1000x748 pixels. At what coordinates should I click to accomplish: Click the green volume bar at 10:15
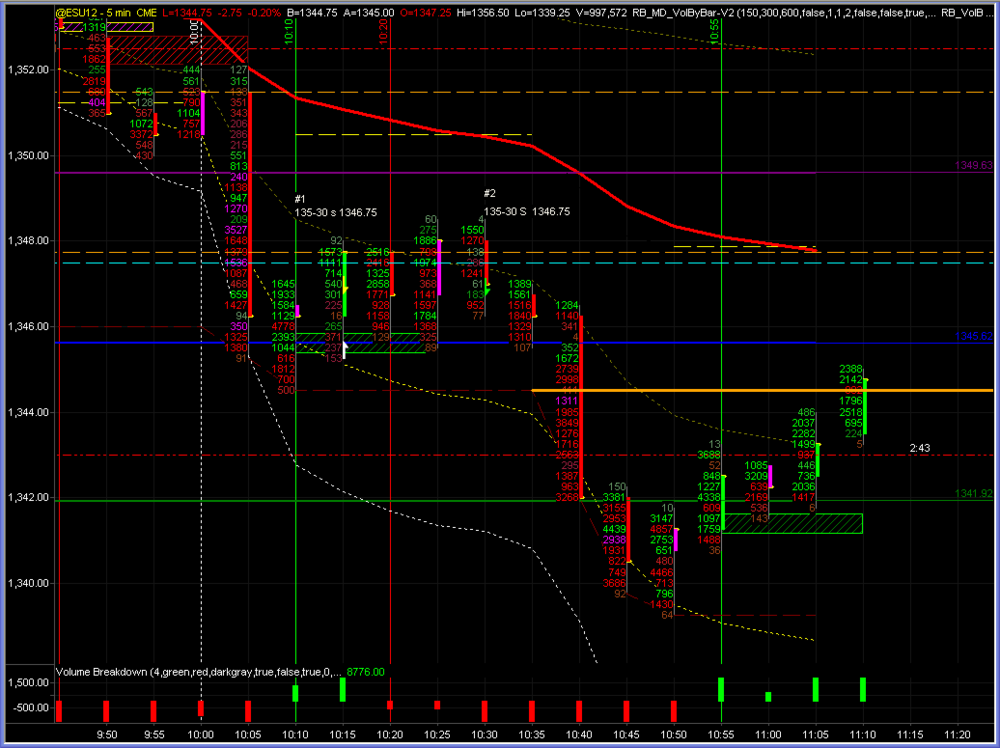[x=342, y=689]
